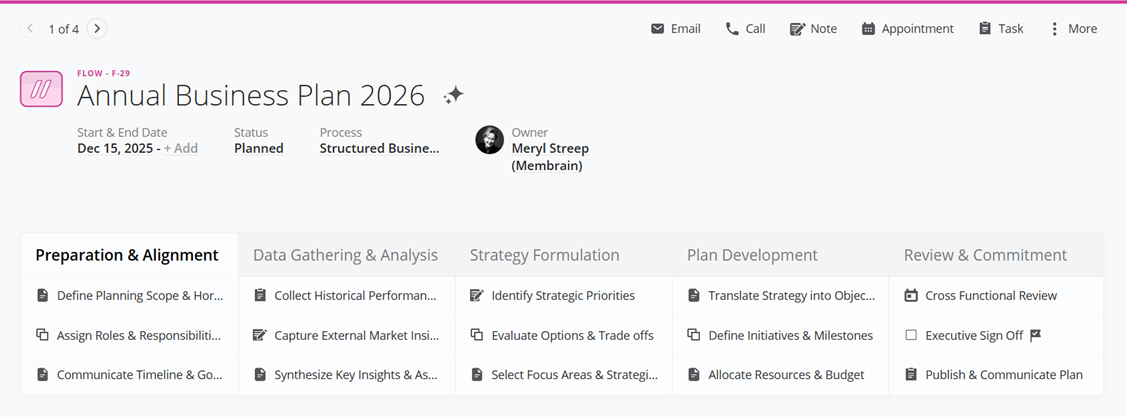Image resolution: width=1127 pixels, height=417 pixels.
Task: Switch to Data Gathering & Analysis tab
Action: (x=345, y=255)
